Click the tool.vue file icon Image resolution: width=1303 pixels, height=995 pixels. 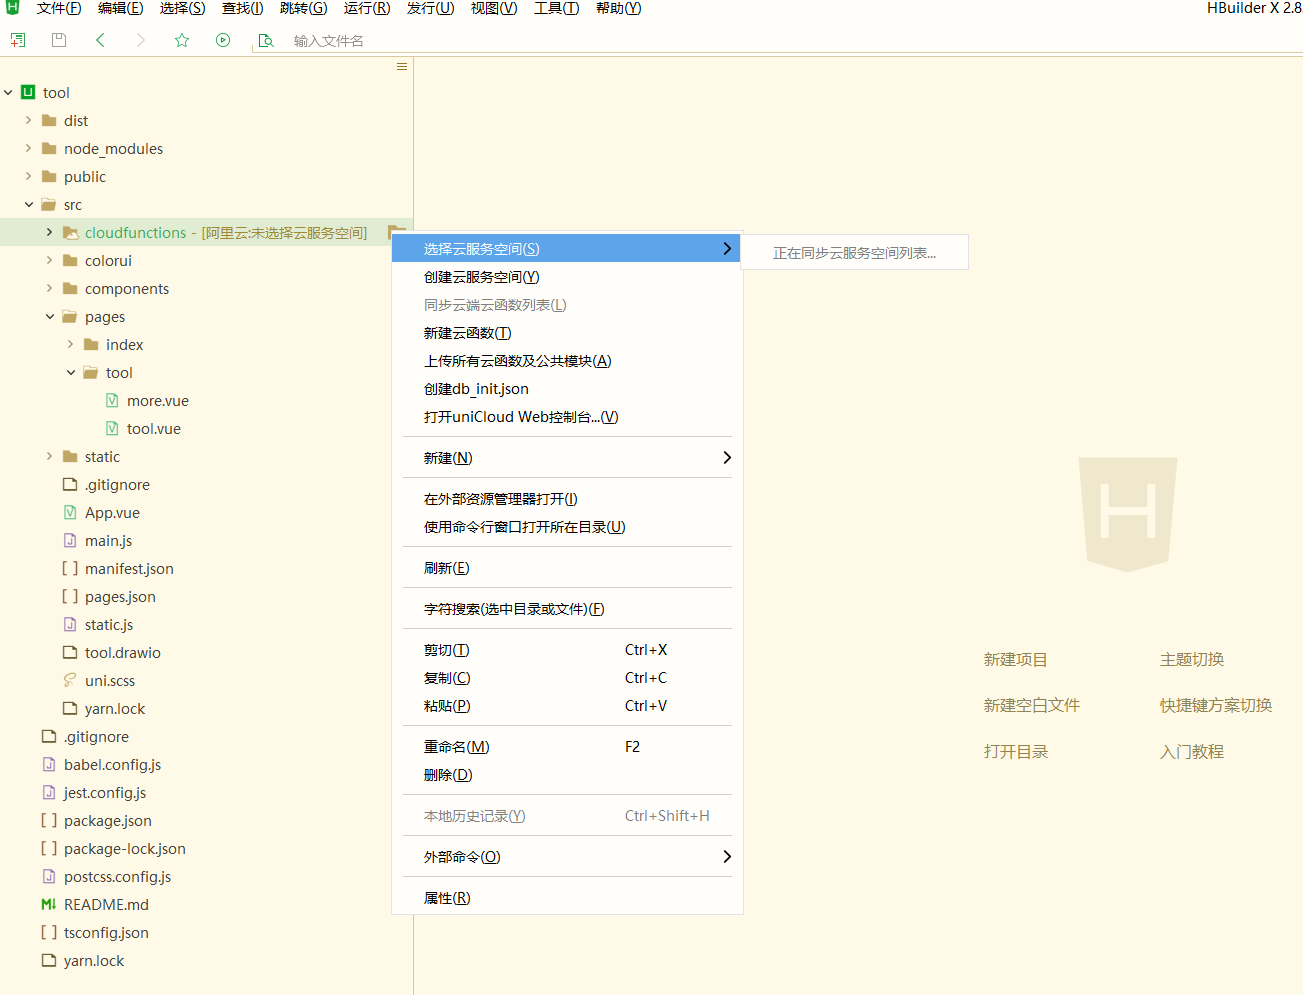point(112,428)
